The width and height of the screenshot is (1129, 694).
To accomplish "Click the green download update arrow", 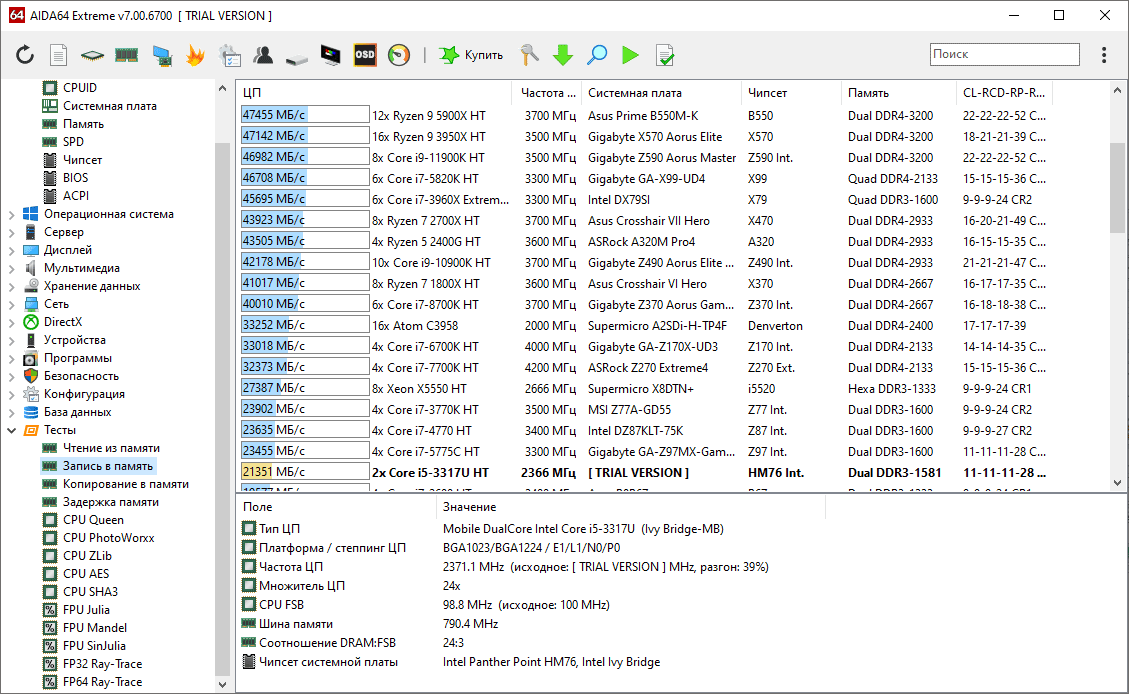I will point(562,55).
